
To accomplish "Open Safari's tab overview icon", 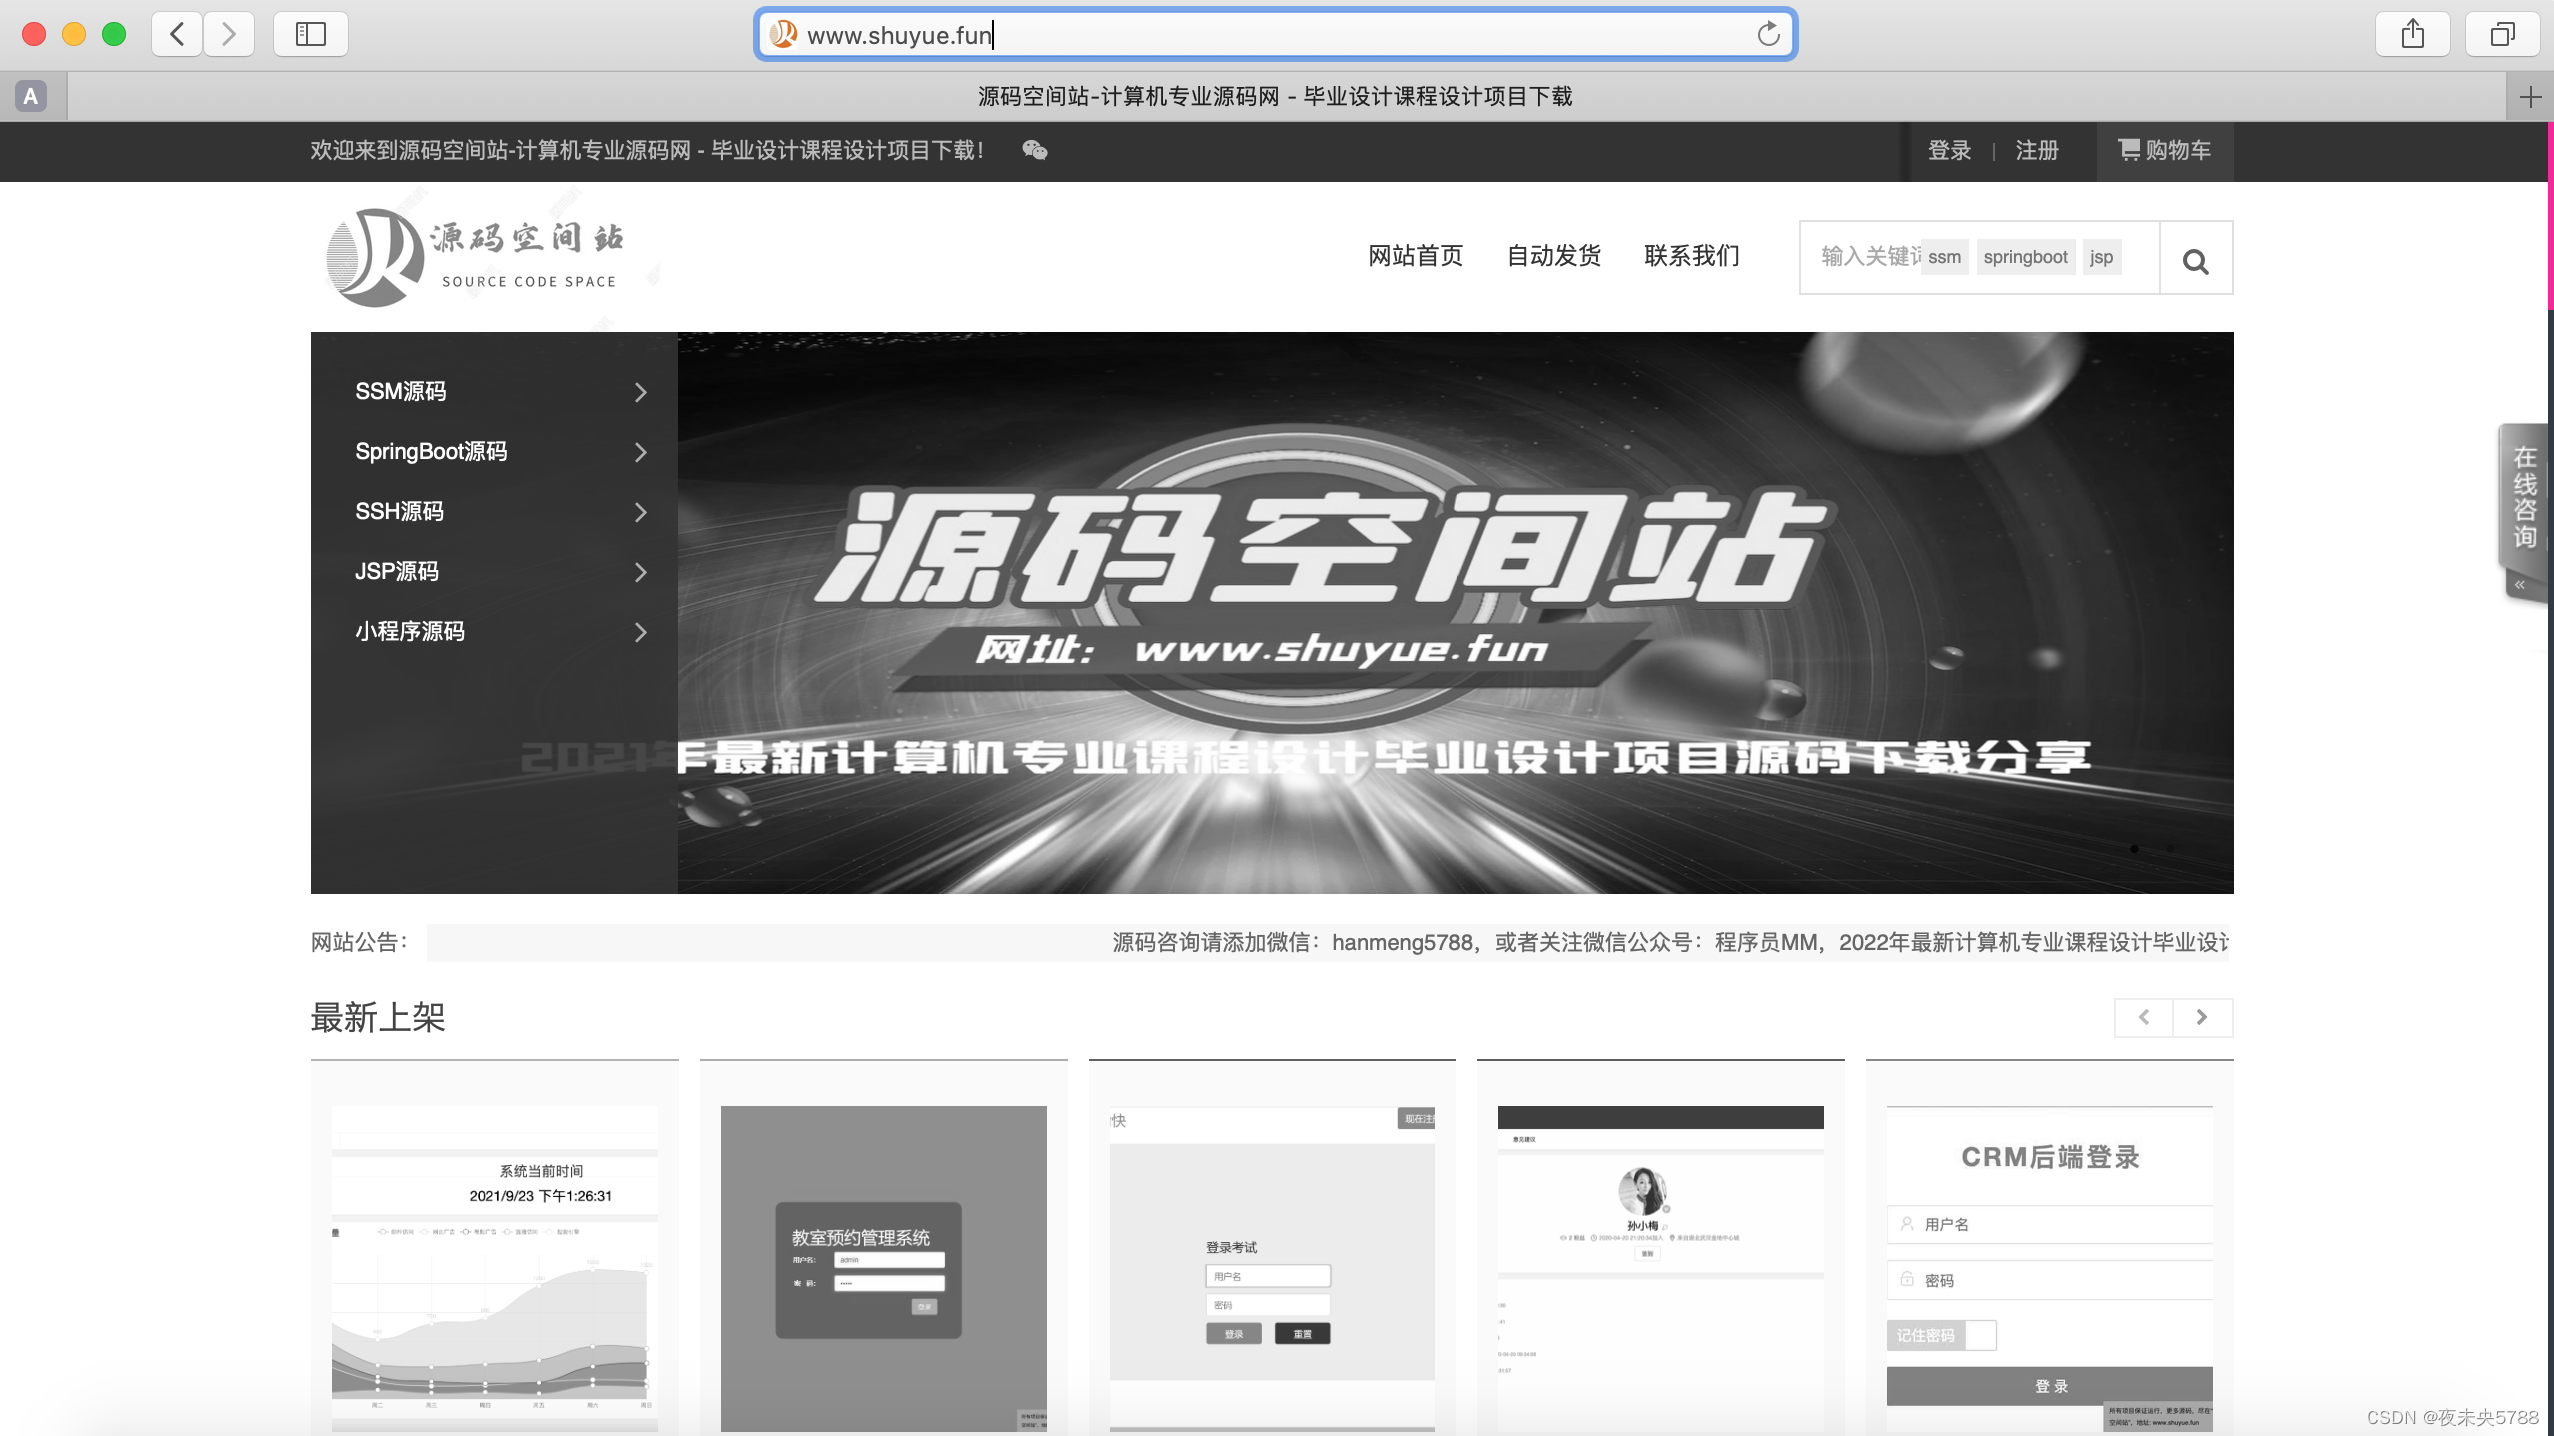I will pyautogui.click(x=2501, y=34).
